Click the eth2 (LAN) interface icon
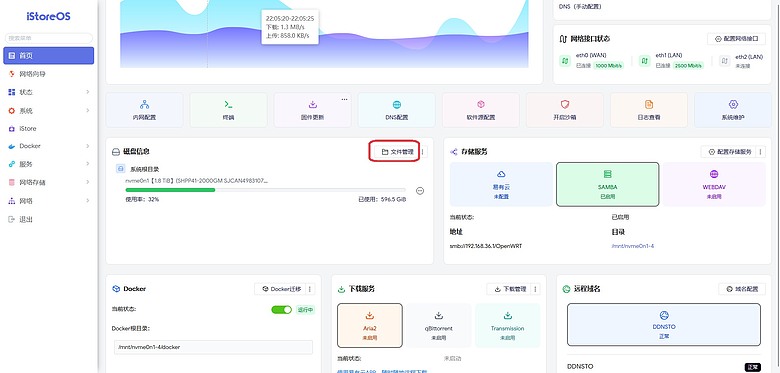 (724, 61)
